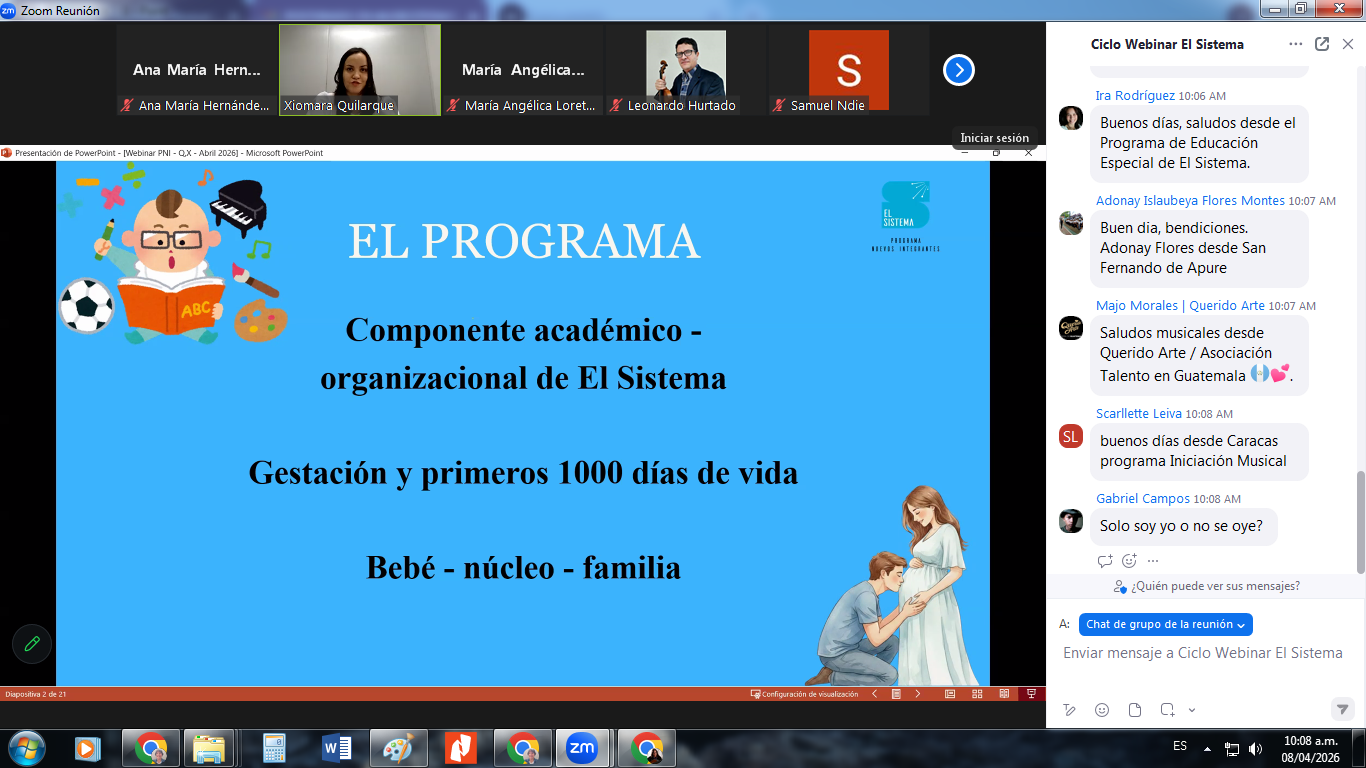The height and width of the screenshot is (768, 1366).
Task: Add emoji reaction to Gabriel Campos message
Action: pos(1129,561)
